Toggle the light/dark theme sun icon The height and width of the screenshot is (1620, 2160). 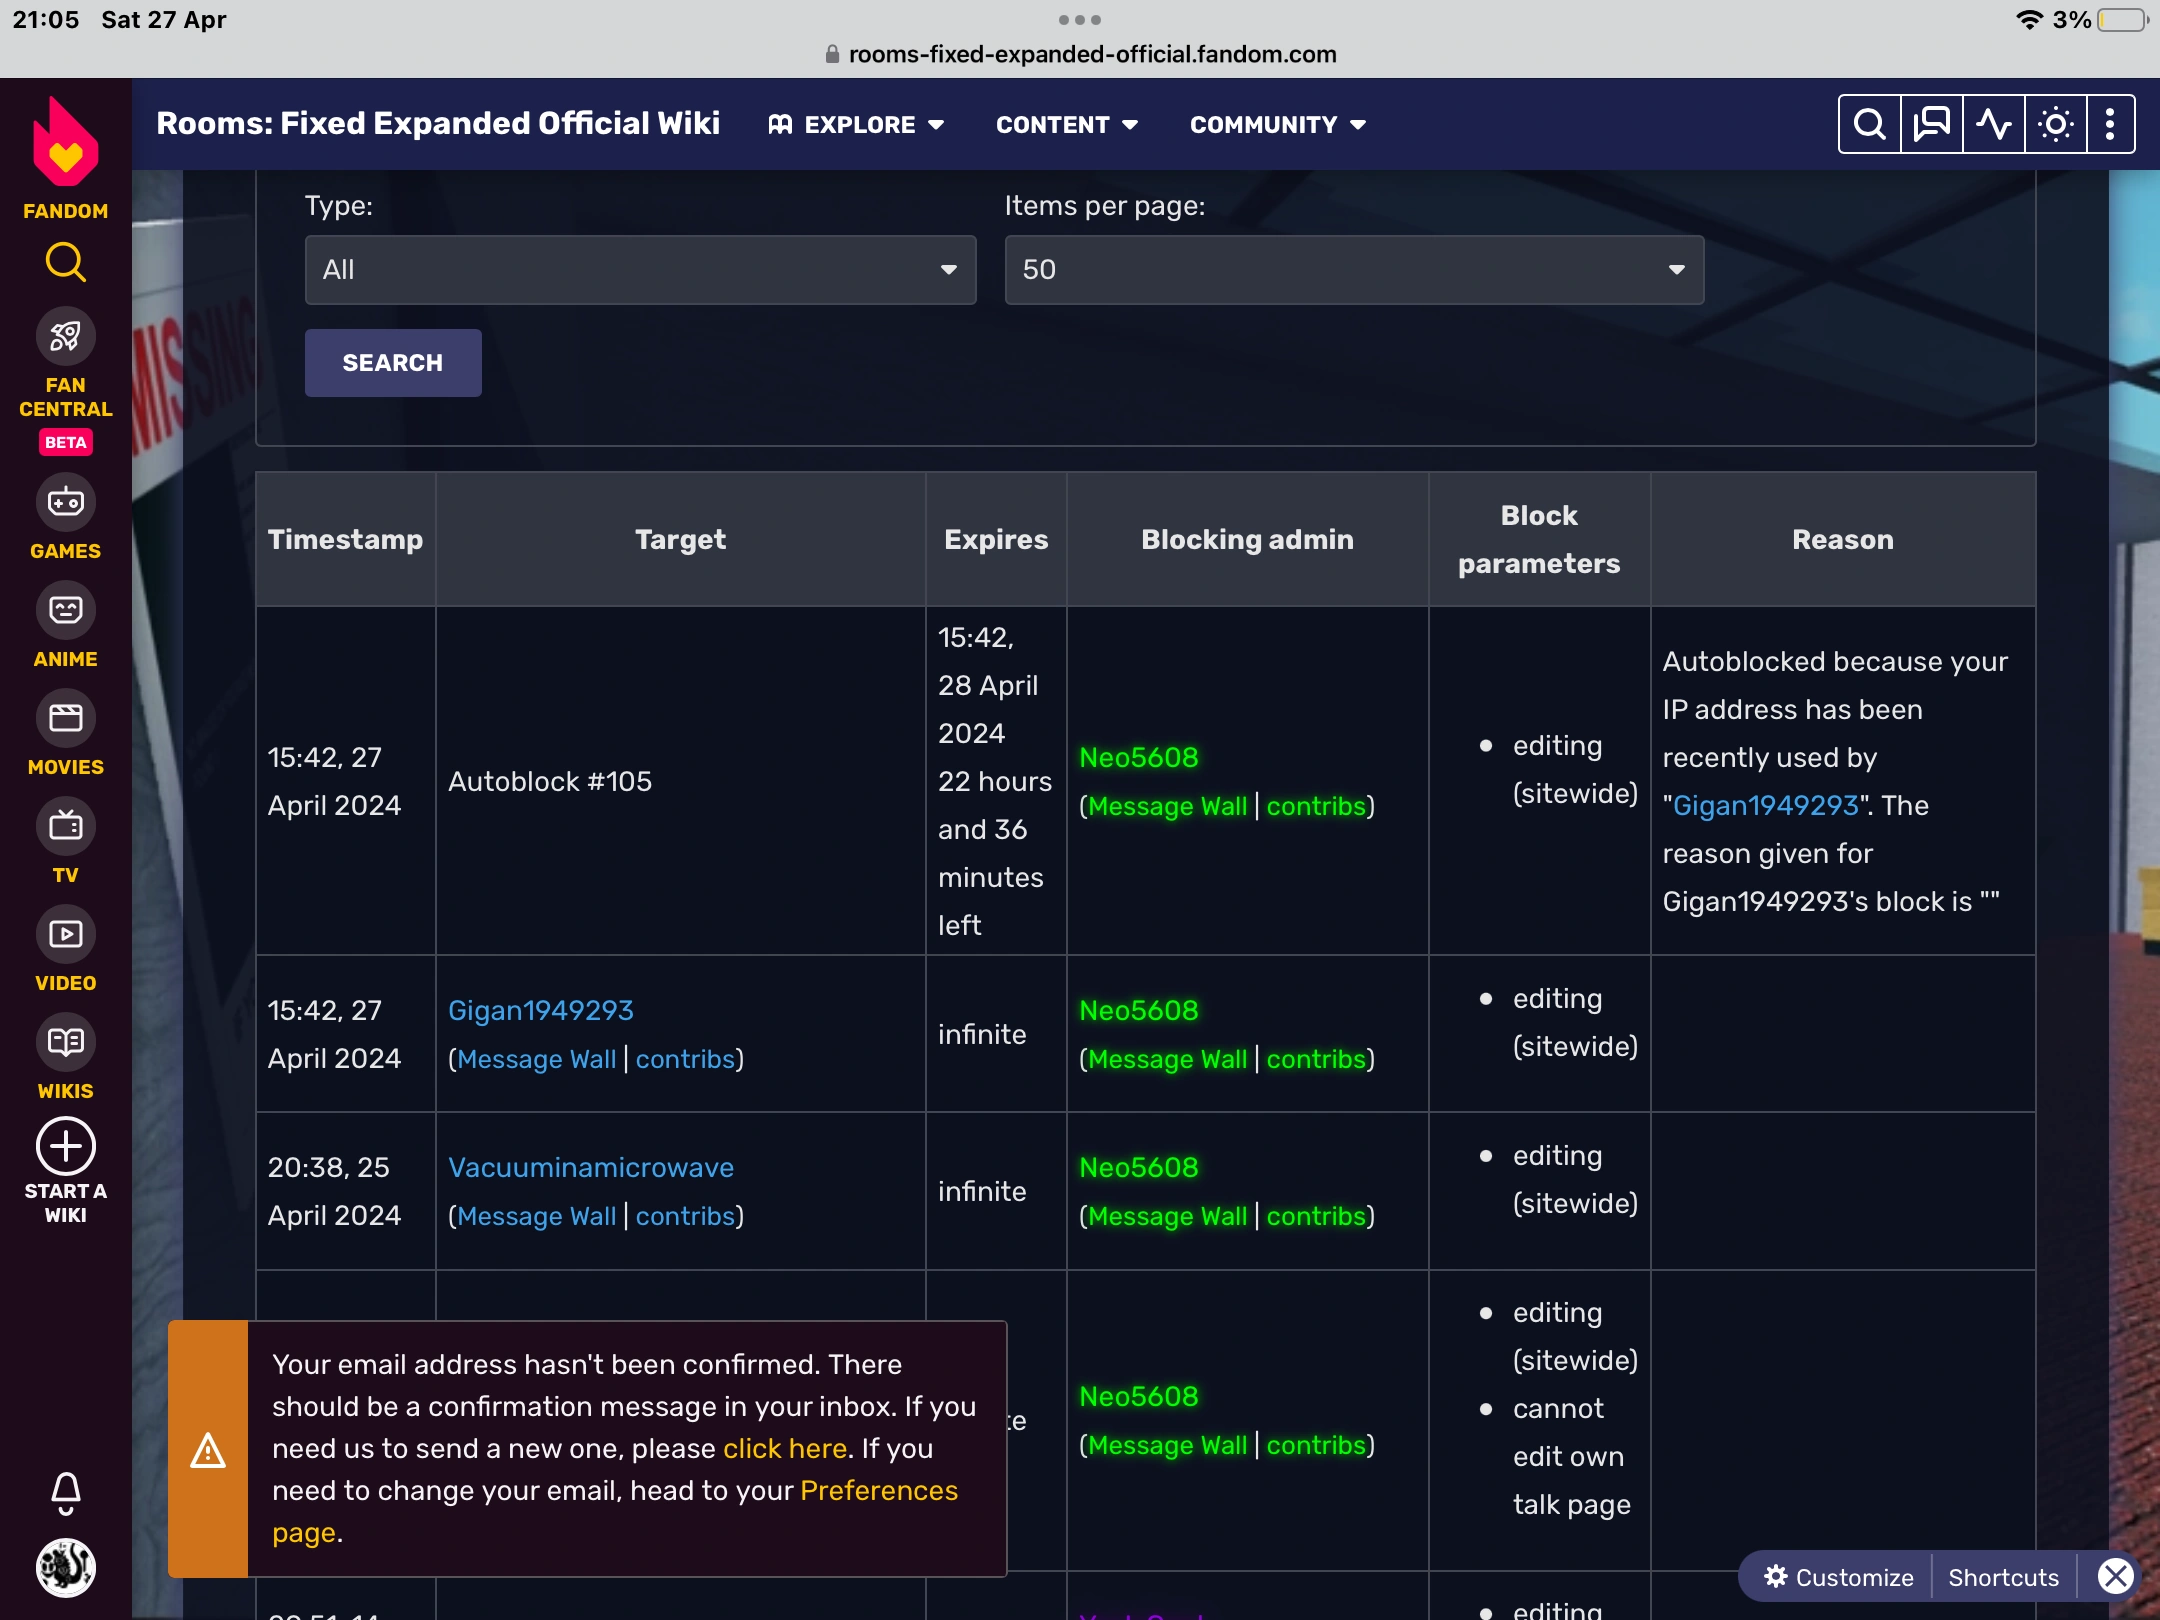click(2055, 125)
